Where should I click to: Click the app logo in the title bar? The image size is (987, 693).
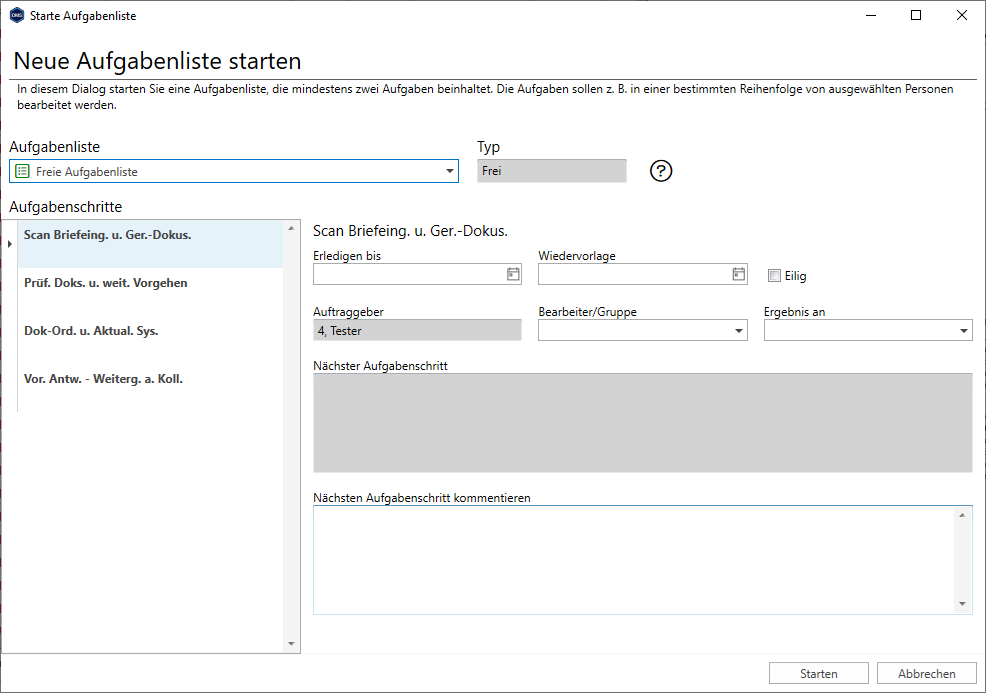(x=16, y=15)
